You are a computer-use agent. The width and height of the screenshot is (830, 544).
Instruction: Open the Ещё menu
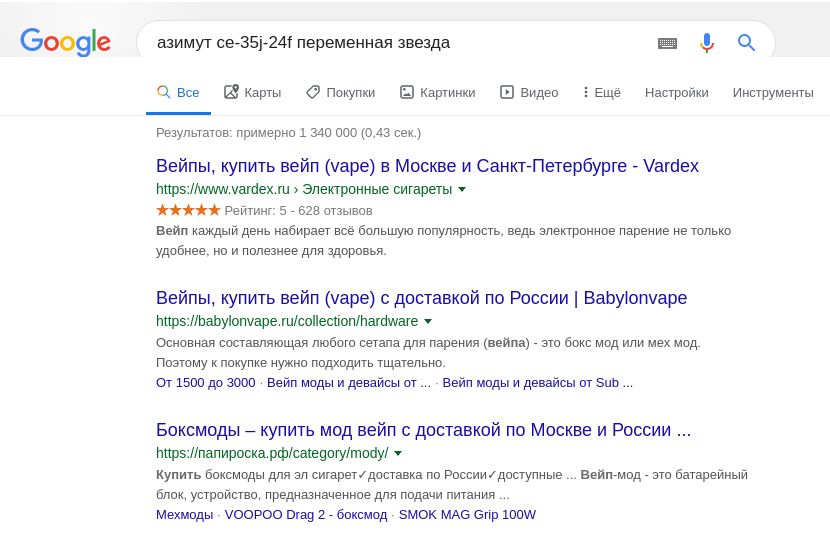pos(601,93)
